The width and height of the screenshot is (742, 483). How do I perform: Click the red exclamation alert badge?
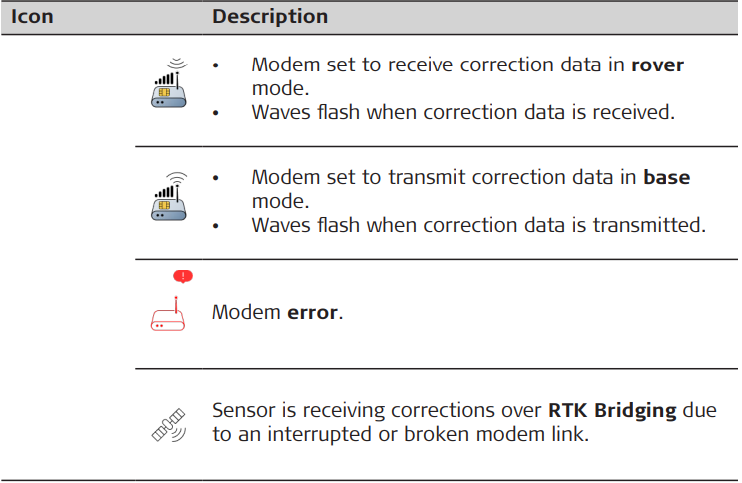pos(182,276)
